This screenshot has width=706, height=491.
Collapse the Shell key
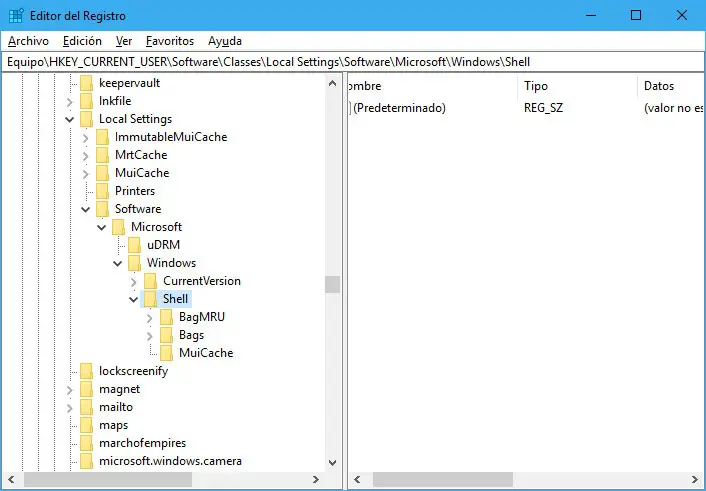[134, 300]
